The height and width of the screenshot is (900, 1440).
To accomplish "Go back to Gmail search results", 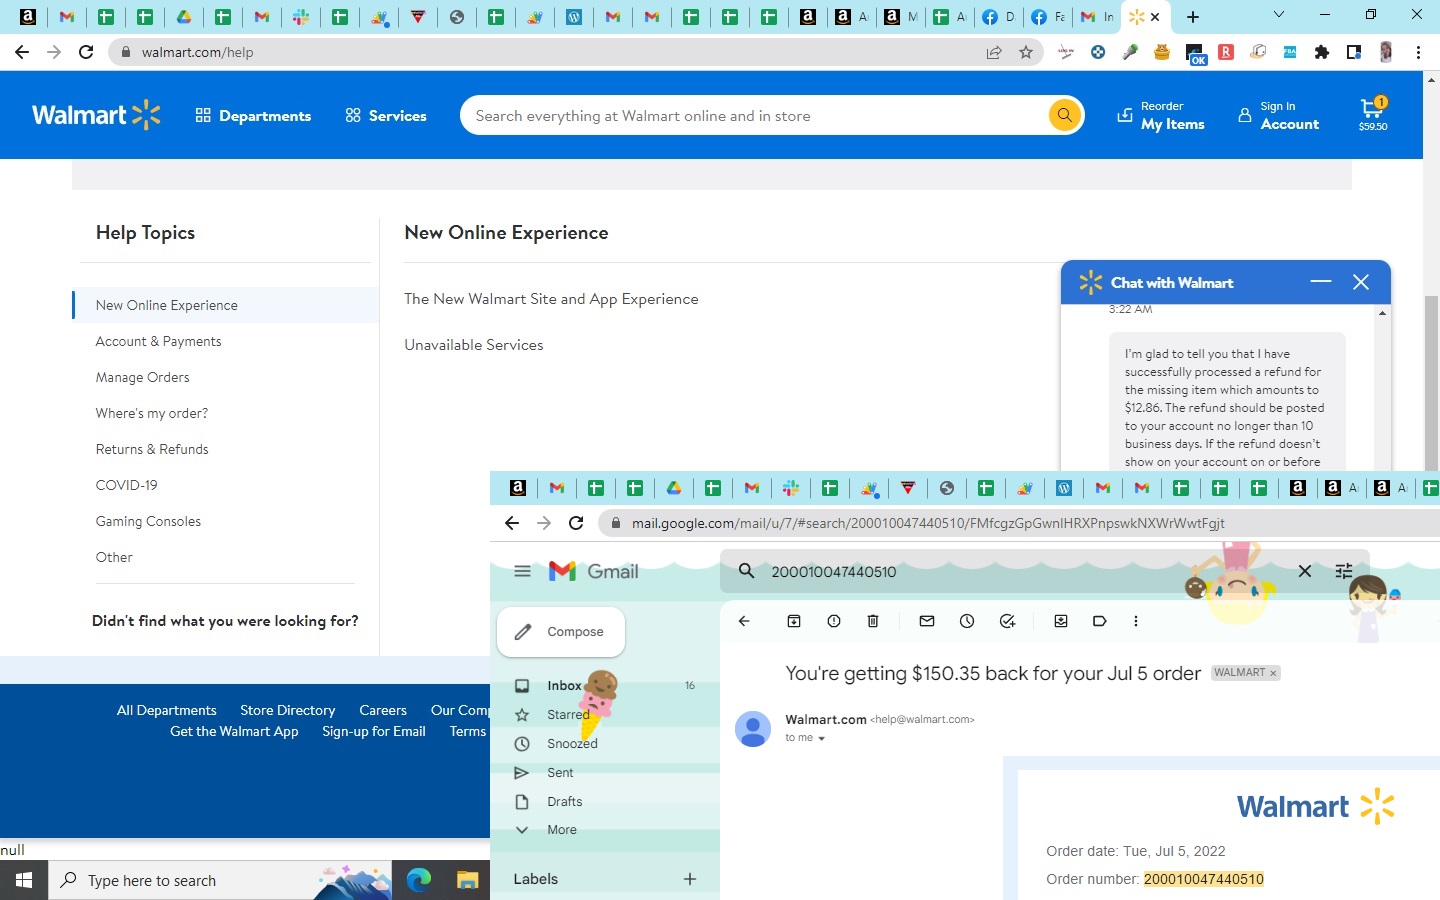I will tap(744, 621).
